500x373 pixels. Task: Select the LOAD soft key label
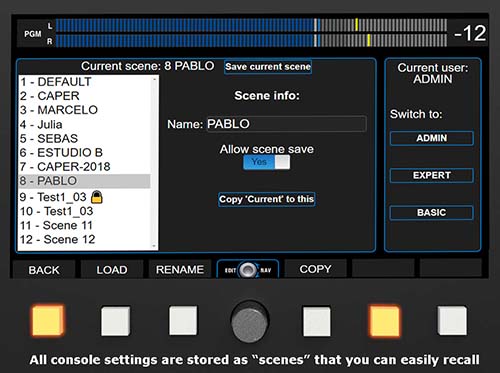tap(112, 270)
